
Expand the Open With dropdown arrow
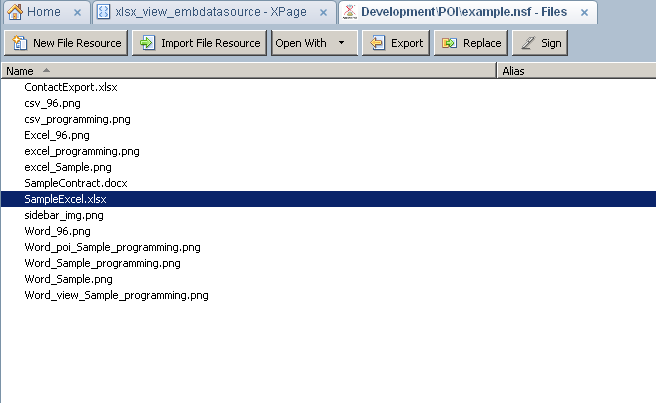point(341,43)
